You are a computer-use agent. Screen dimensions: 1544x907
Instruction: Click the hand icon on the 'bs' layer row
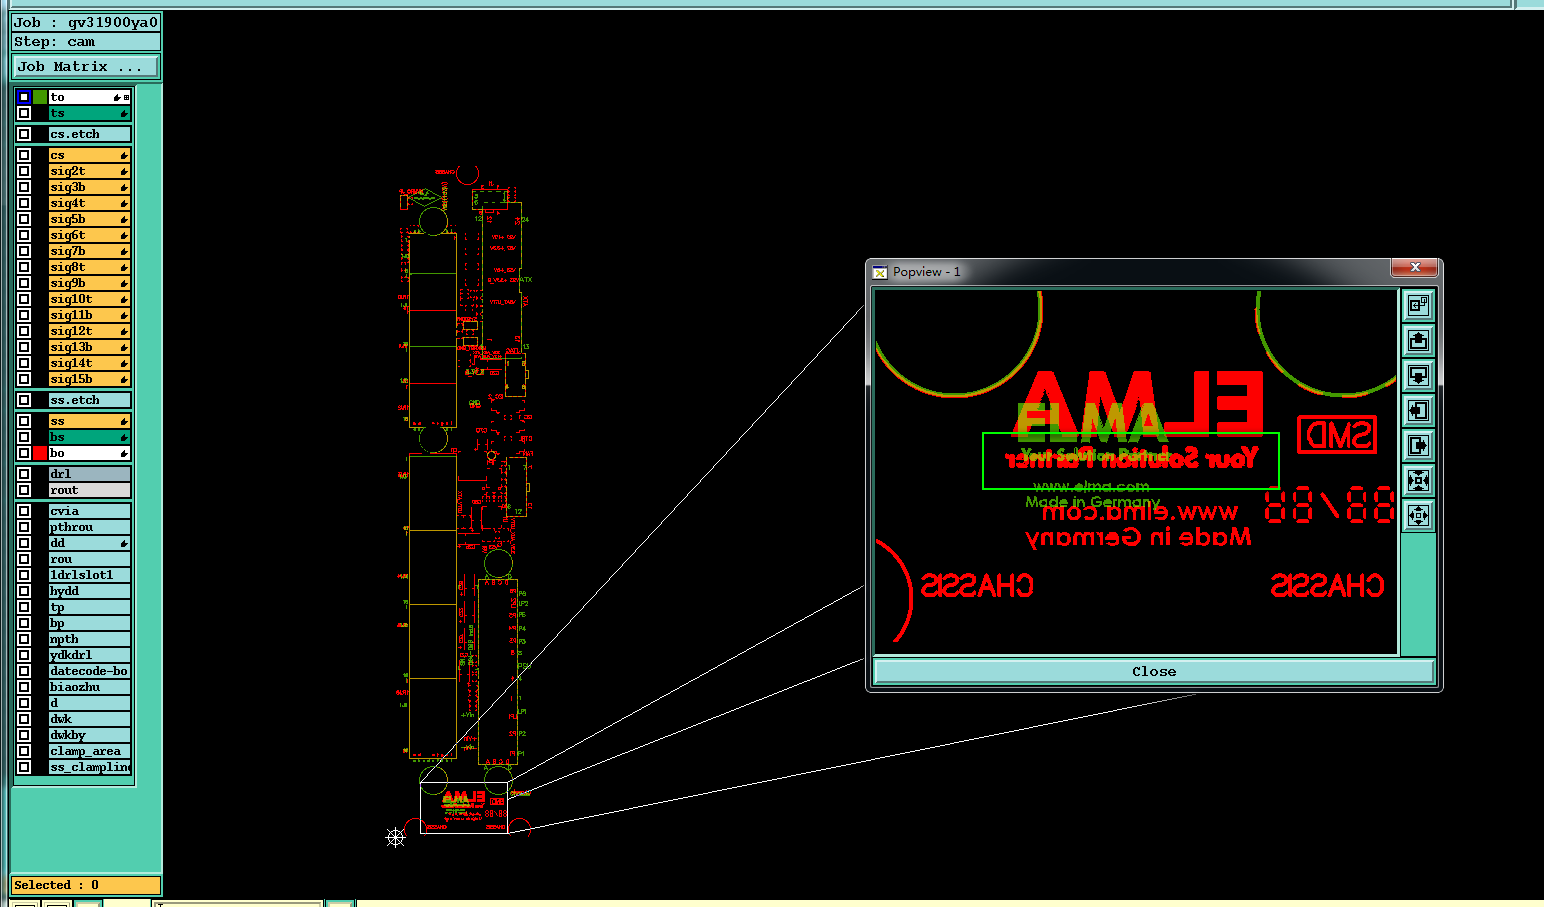point(124,437)
